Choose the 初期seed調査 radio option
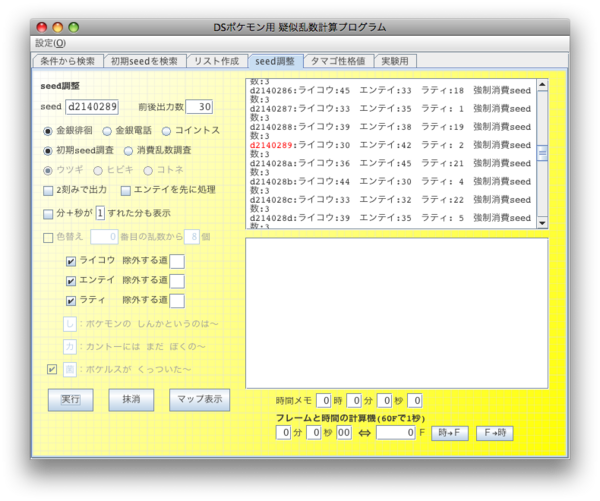This screenshot has height=501, width=600. click(x=47, y=151)
